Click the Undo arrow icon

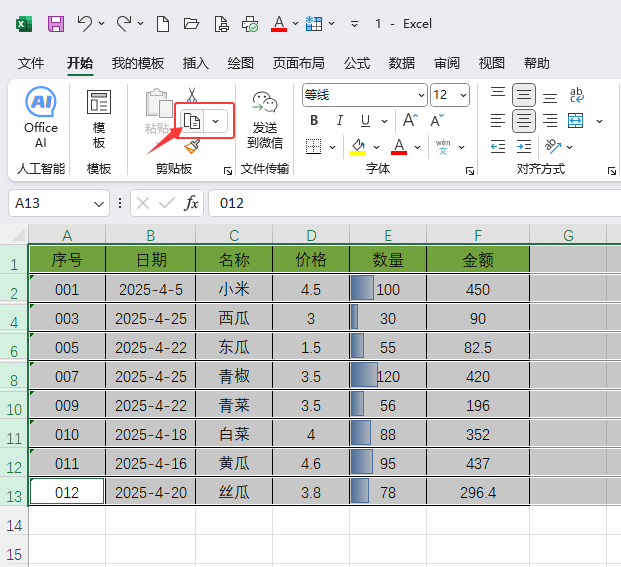pos(85,23)
